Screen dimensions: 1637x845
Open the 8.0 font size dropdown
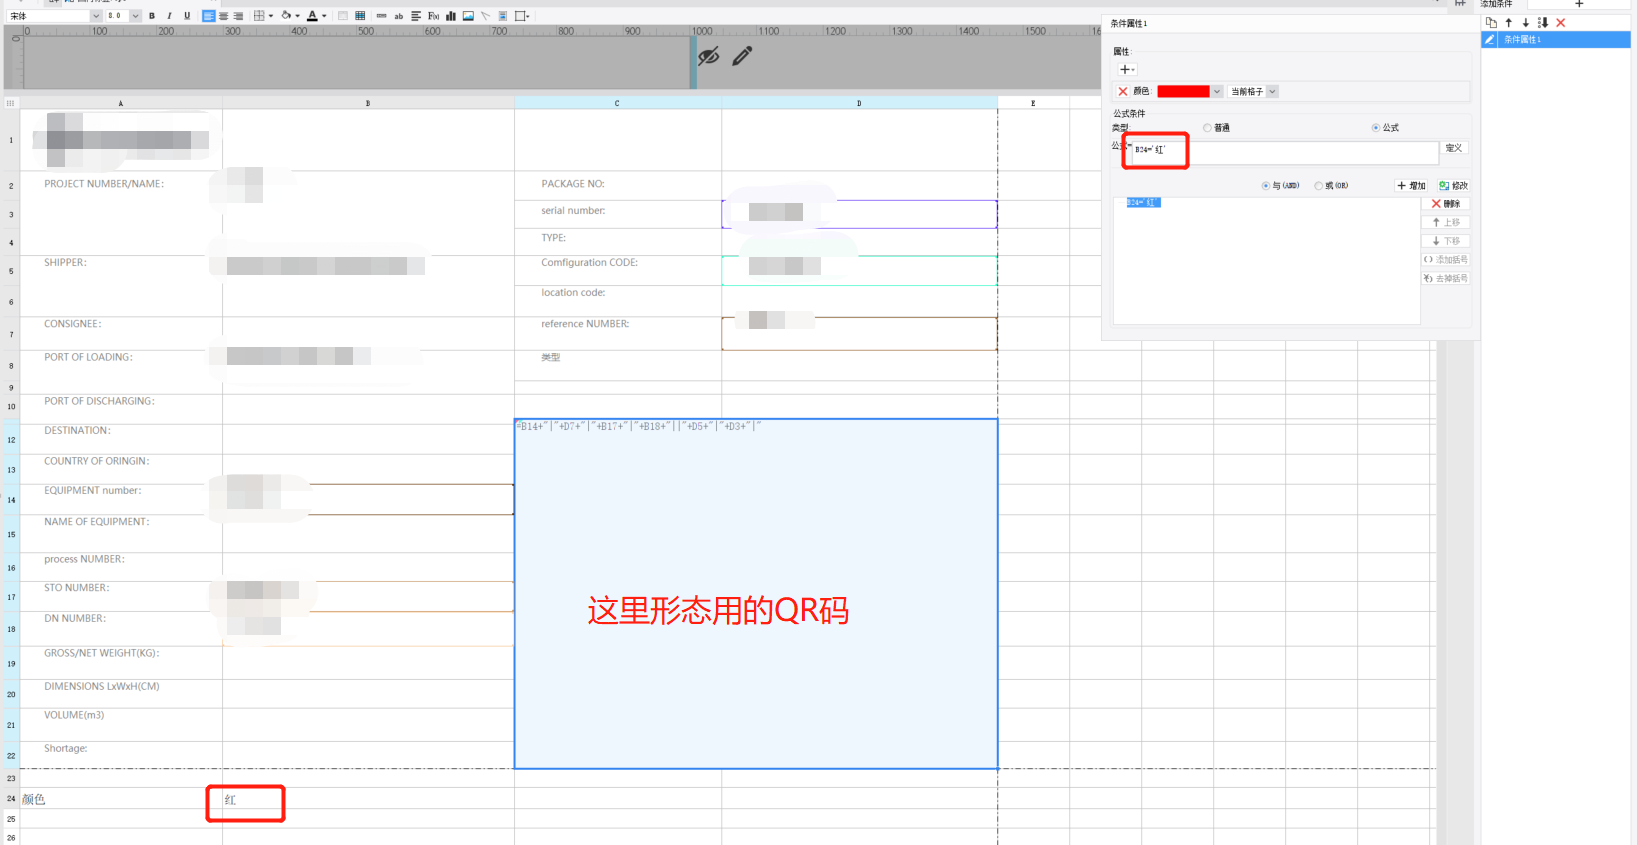[x=135, y=16]
